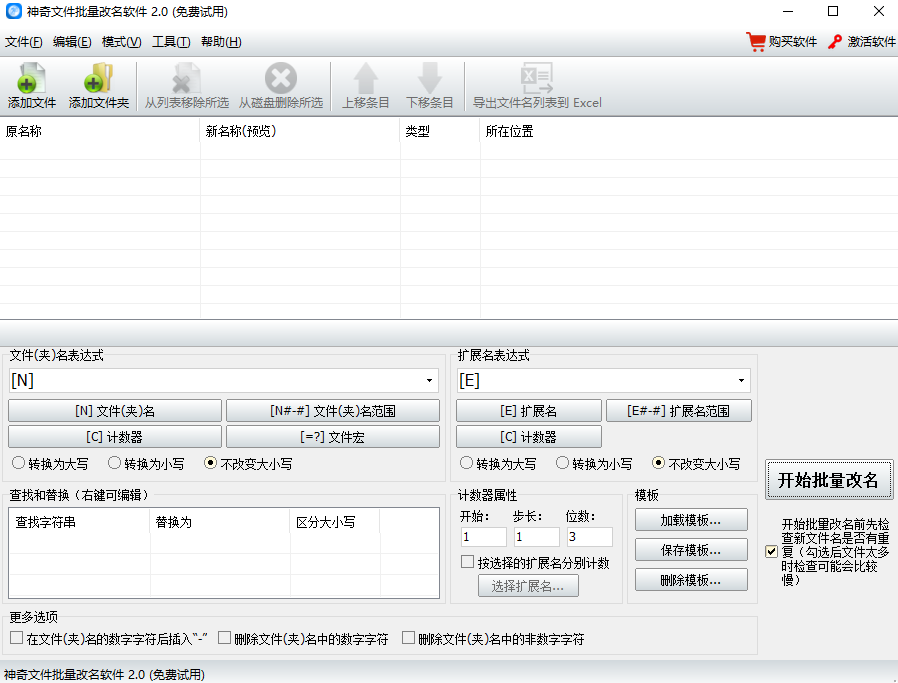This screenshot has width=898, height=683.
Task: Click the 替换为 column header
Action: (x=220, y=522)
